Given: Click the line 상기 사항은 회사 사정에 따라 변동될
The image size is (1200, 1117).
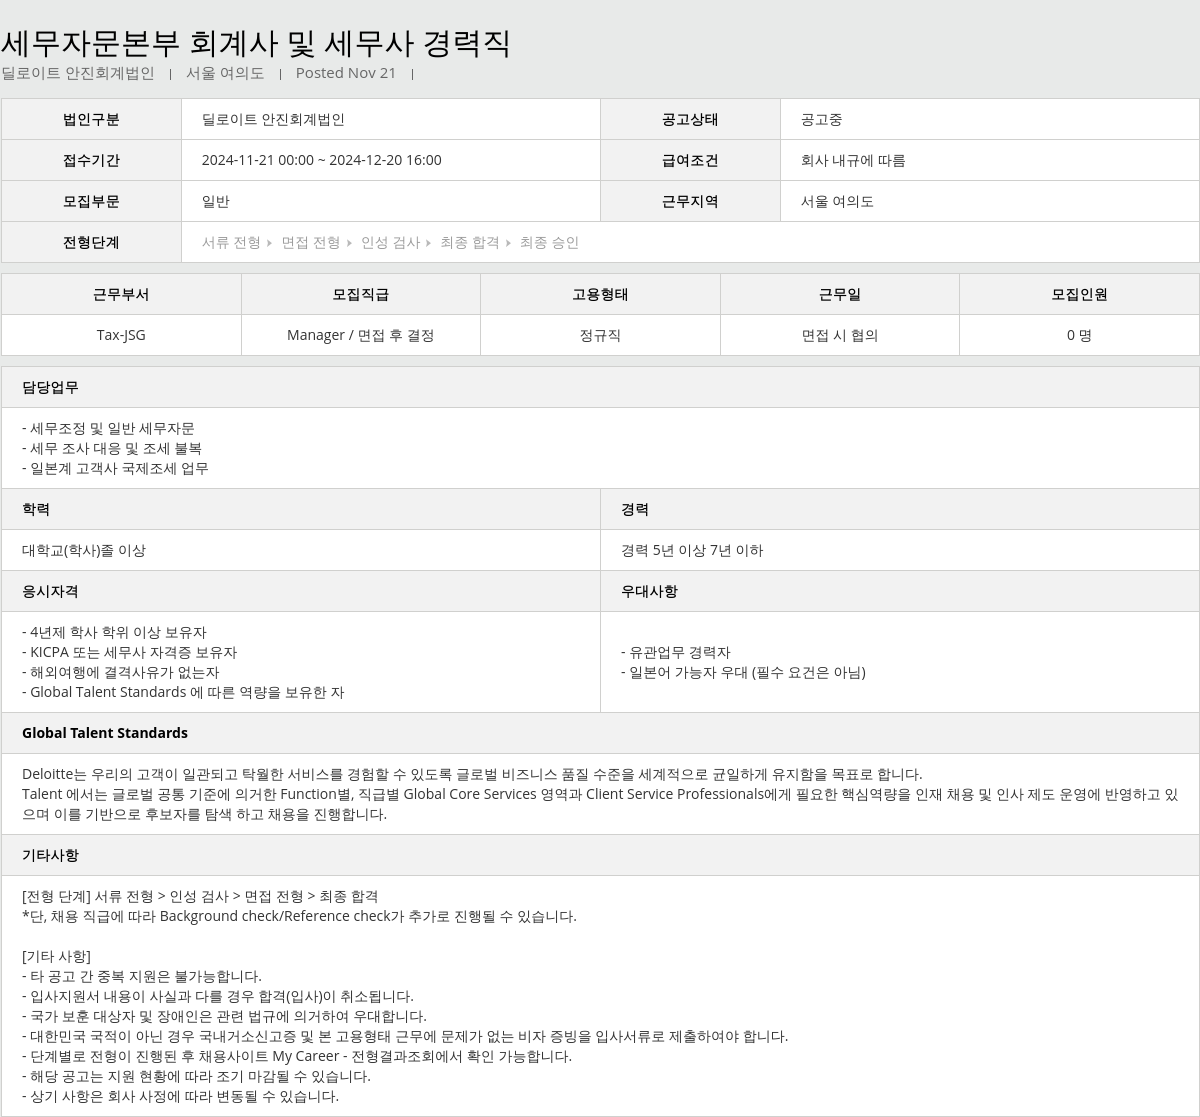Looking at the screenshot, I should pyautogui.click(x=180, y=1096).
